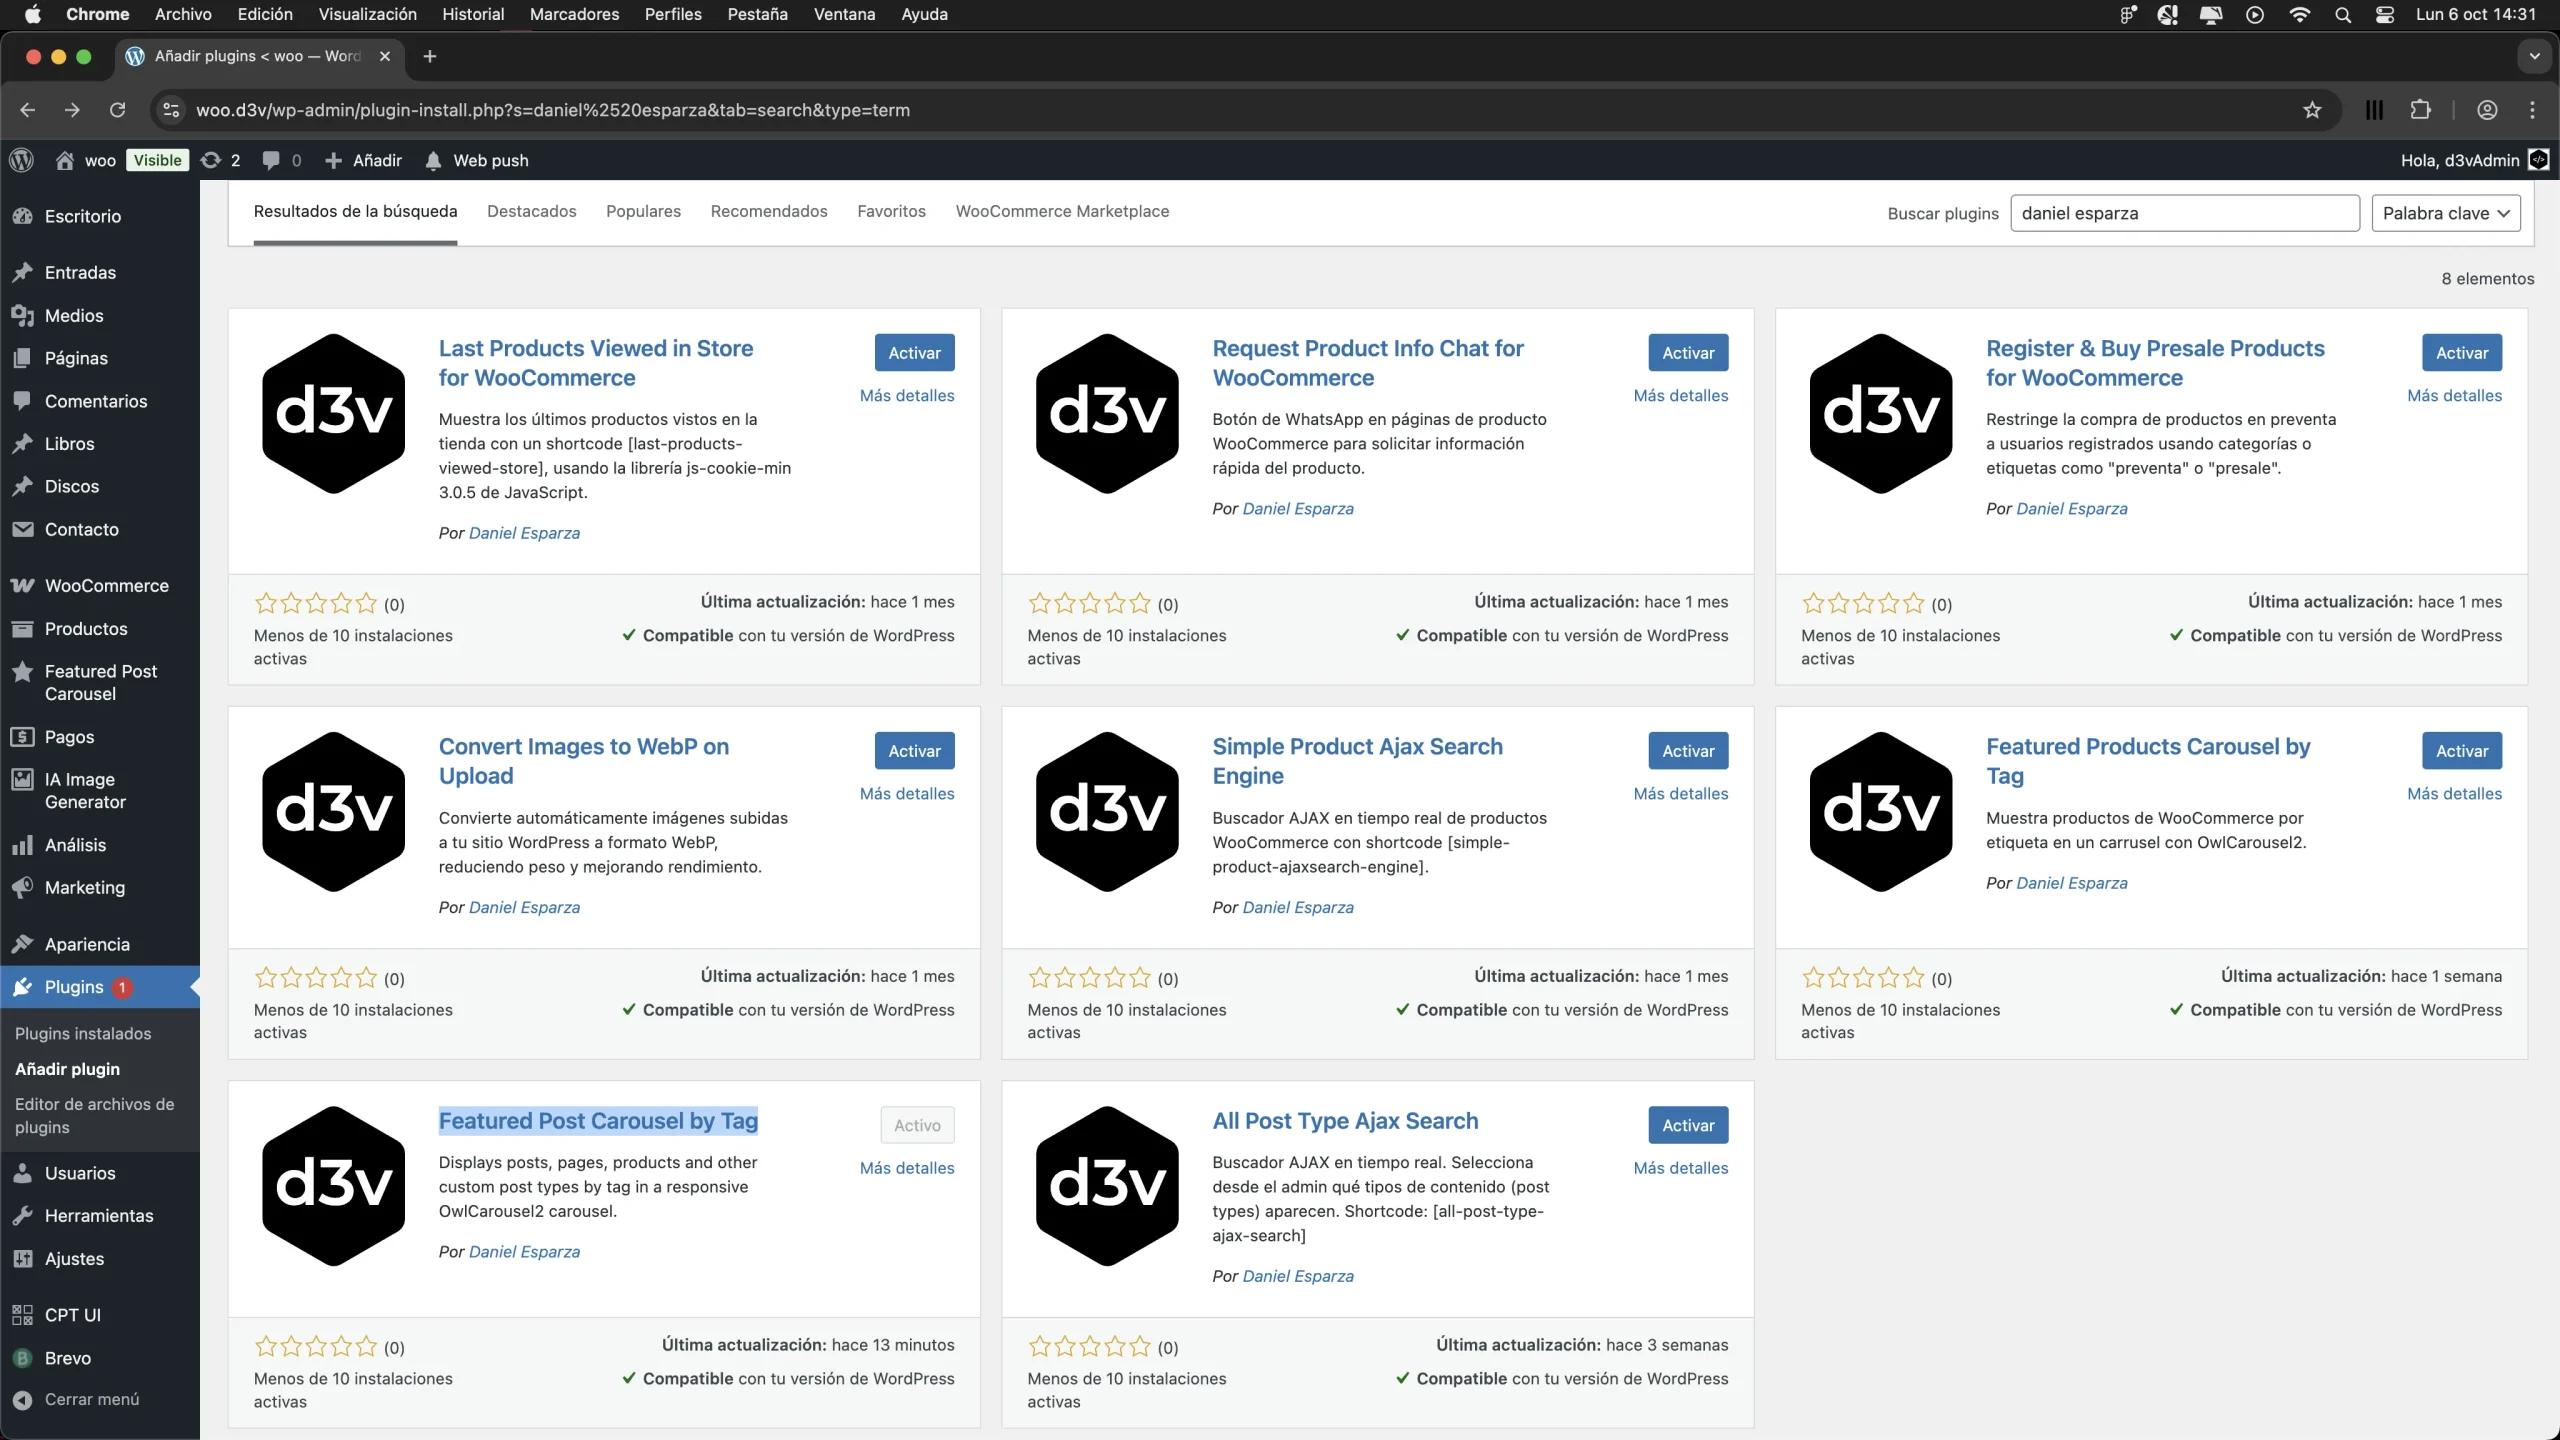Expand Chrome tab search chevron

[2534, 56]
